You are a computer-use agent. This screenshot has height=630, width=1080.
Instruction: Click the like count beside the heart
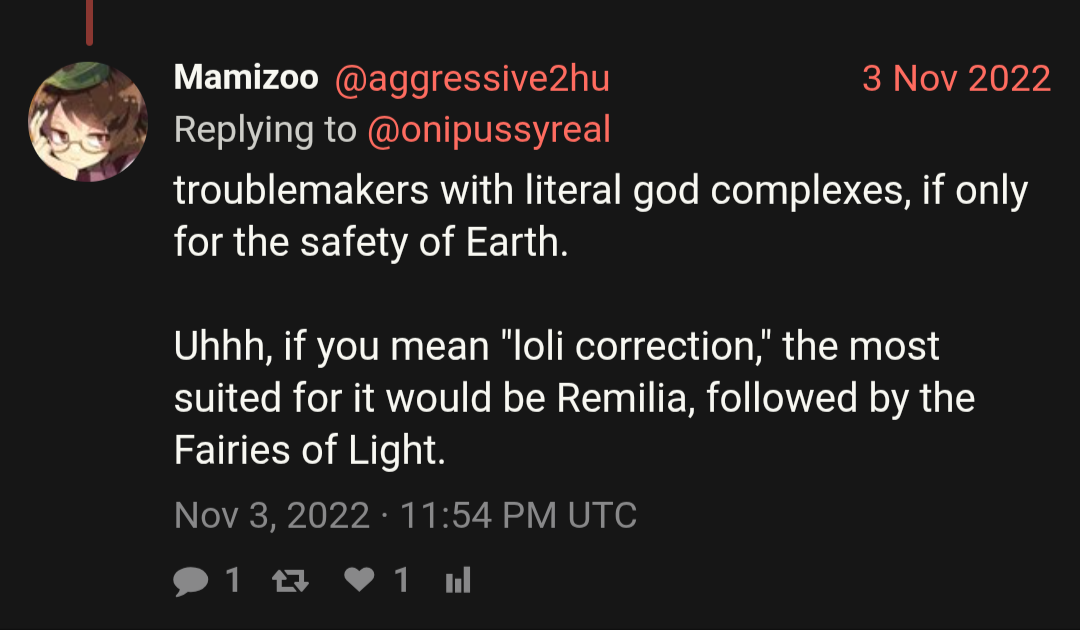coord(401,580)
